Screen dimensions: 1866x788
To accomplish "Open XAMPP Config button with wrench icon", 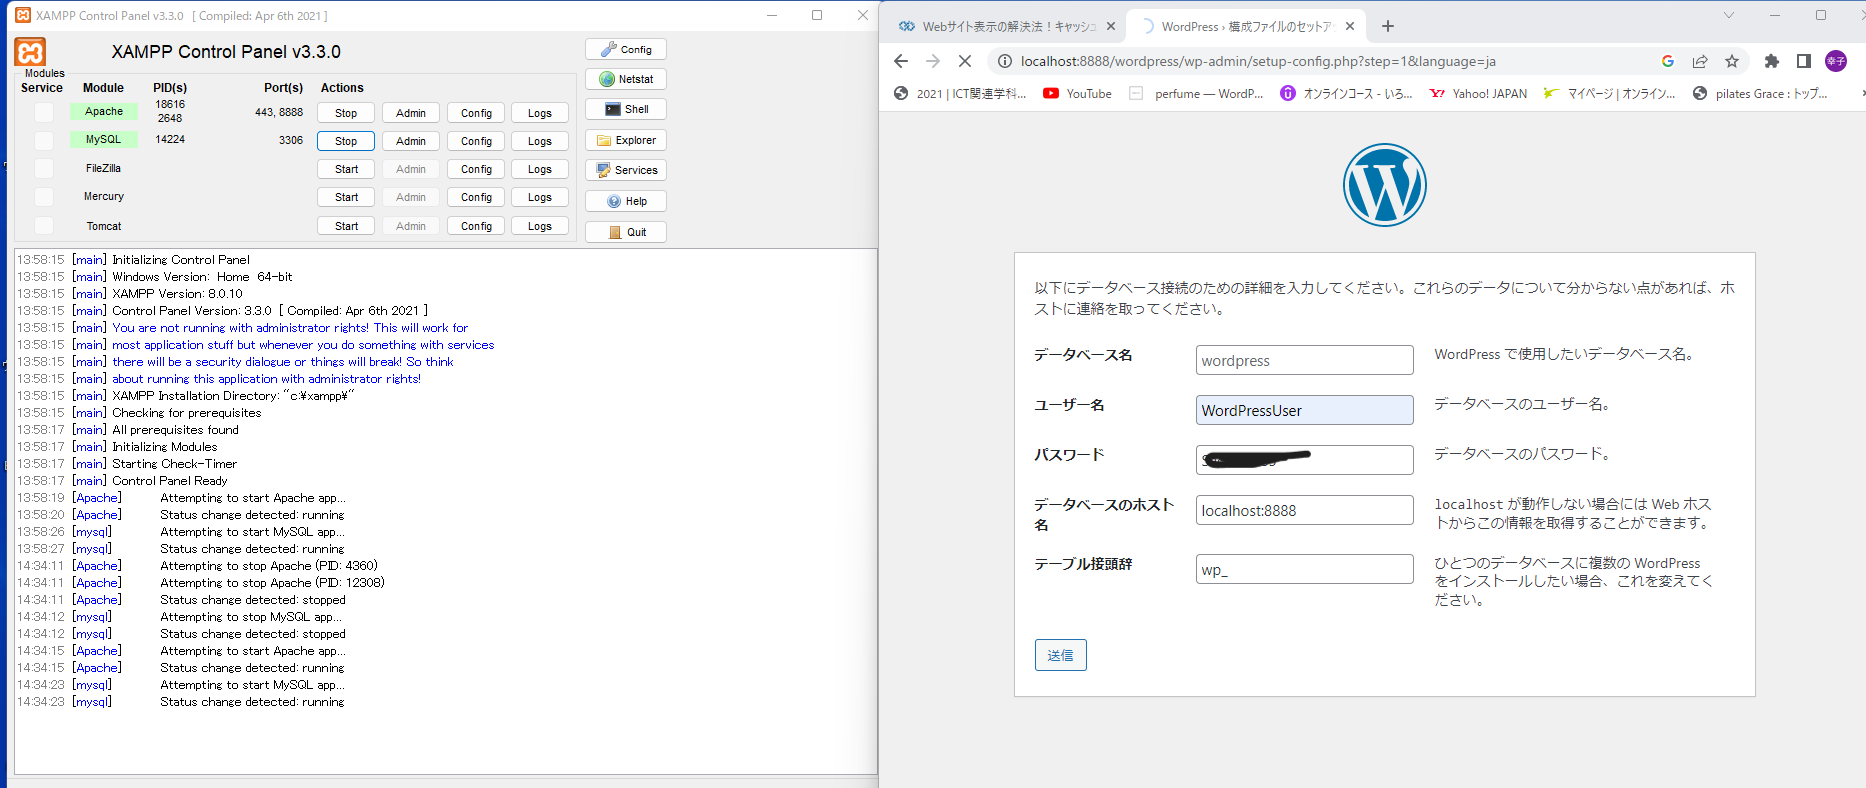I will point(626,49).
